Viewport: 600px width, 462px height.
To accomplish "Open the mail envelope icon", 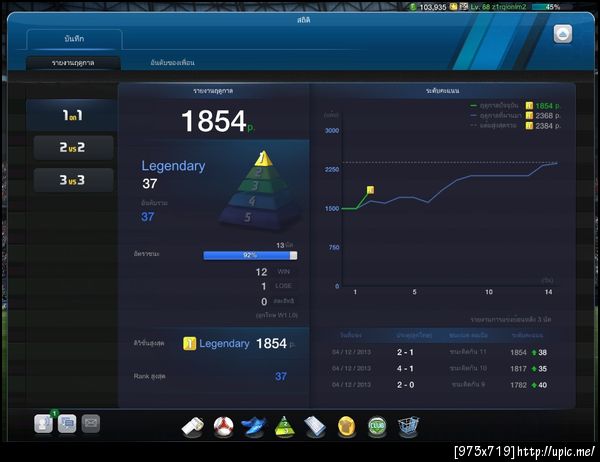I will pos(91,424).
